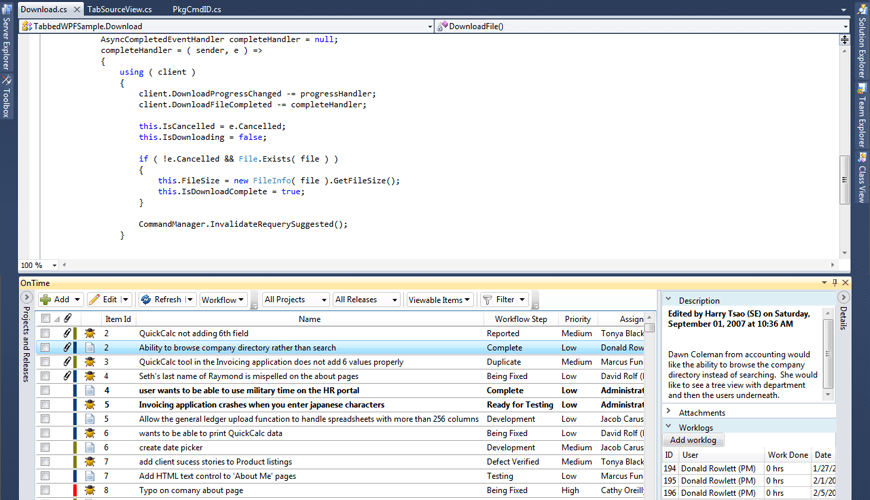870x500 pixels.
Task: Click document icon of 'create date picker' row
Action: click(x=90, y=448)
